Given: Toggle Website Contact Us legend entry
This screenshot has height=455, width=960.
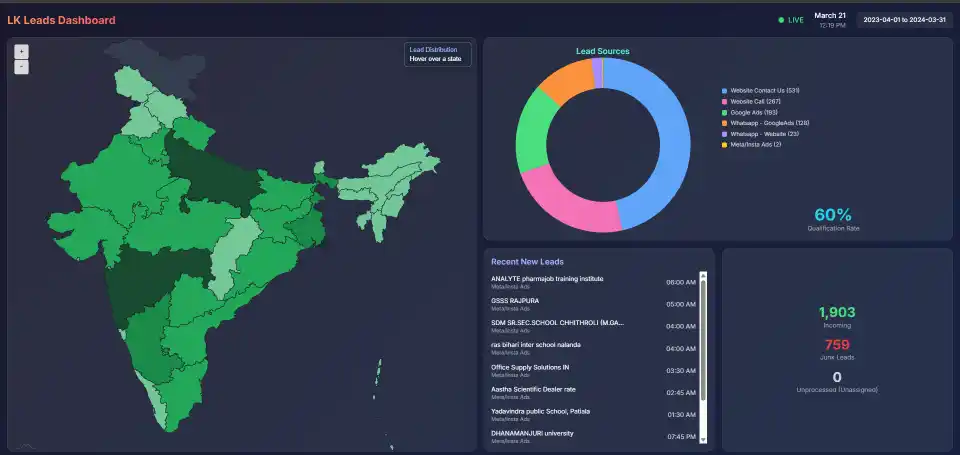Looking at the screenshot, I should [x=761, y=91].
